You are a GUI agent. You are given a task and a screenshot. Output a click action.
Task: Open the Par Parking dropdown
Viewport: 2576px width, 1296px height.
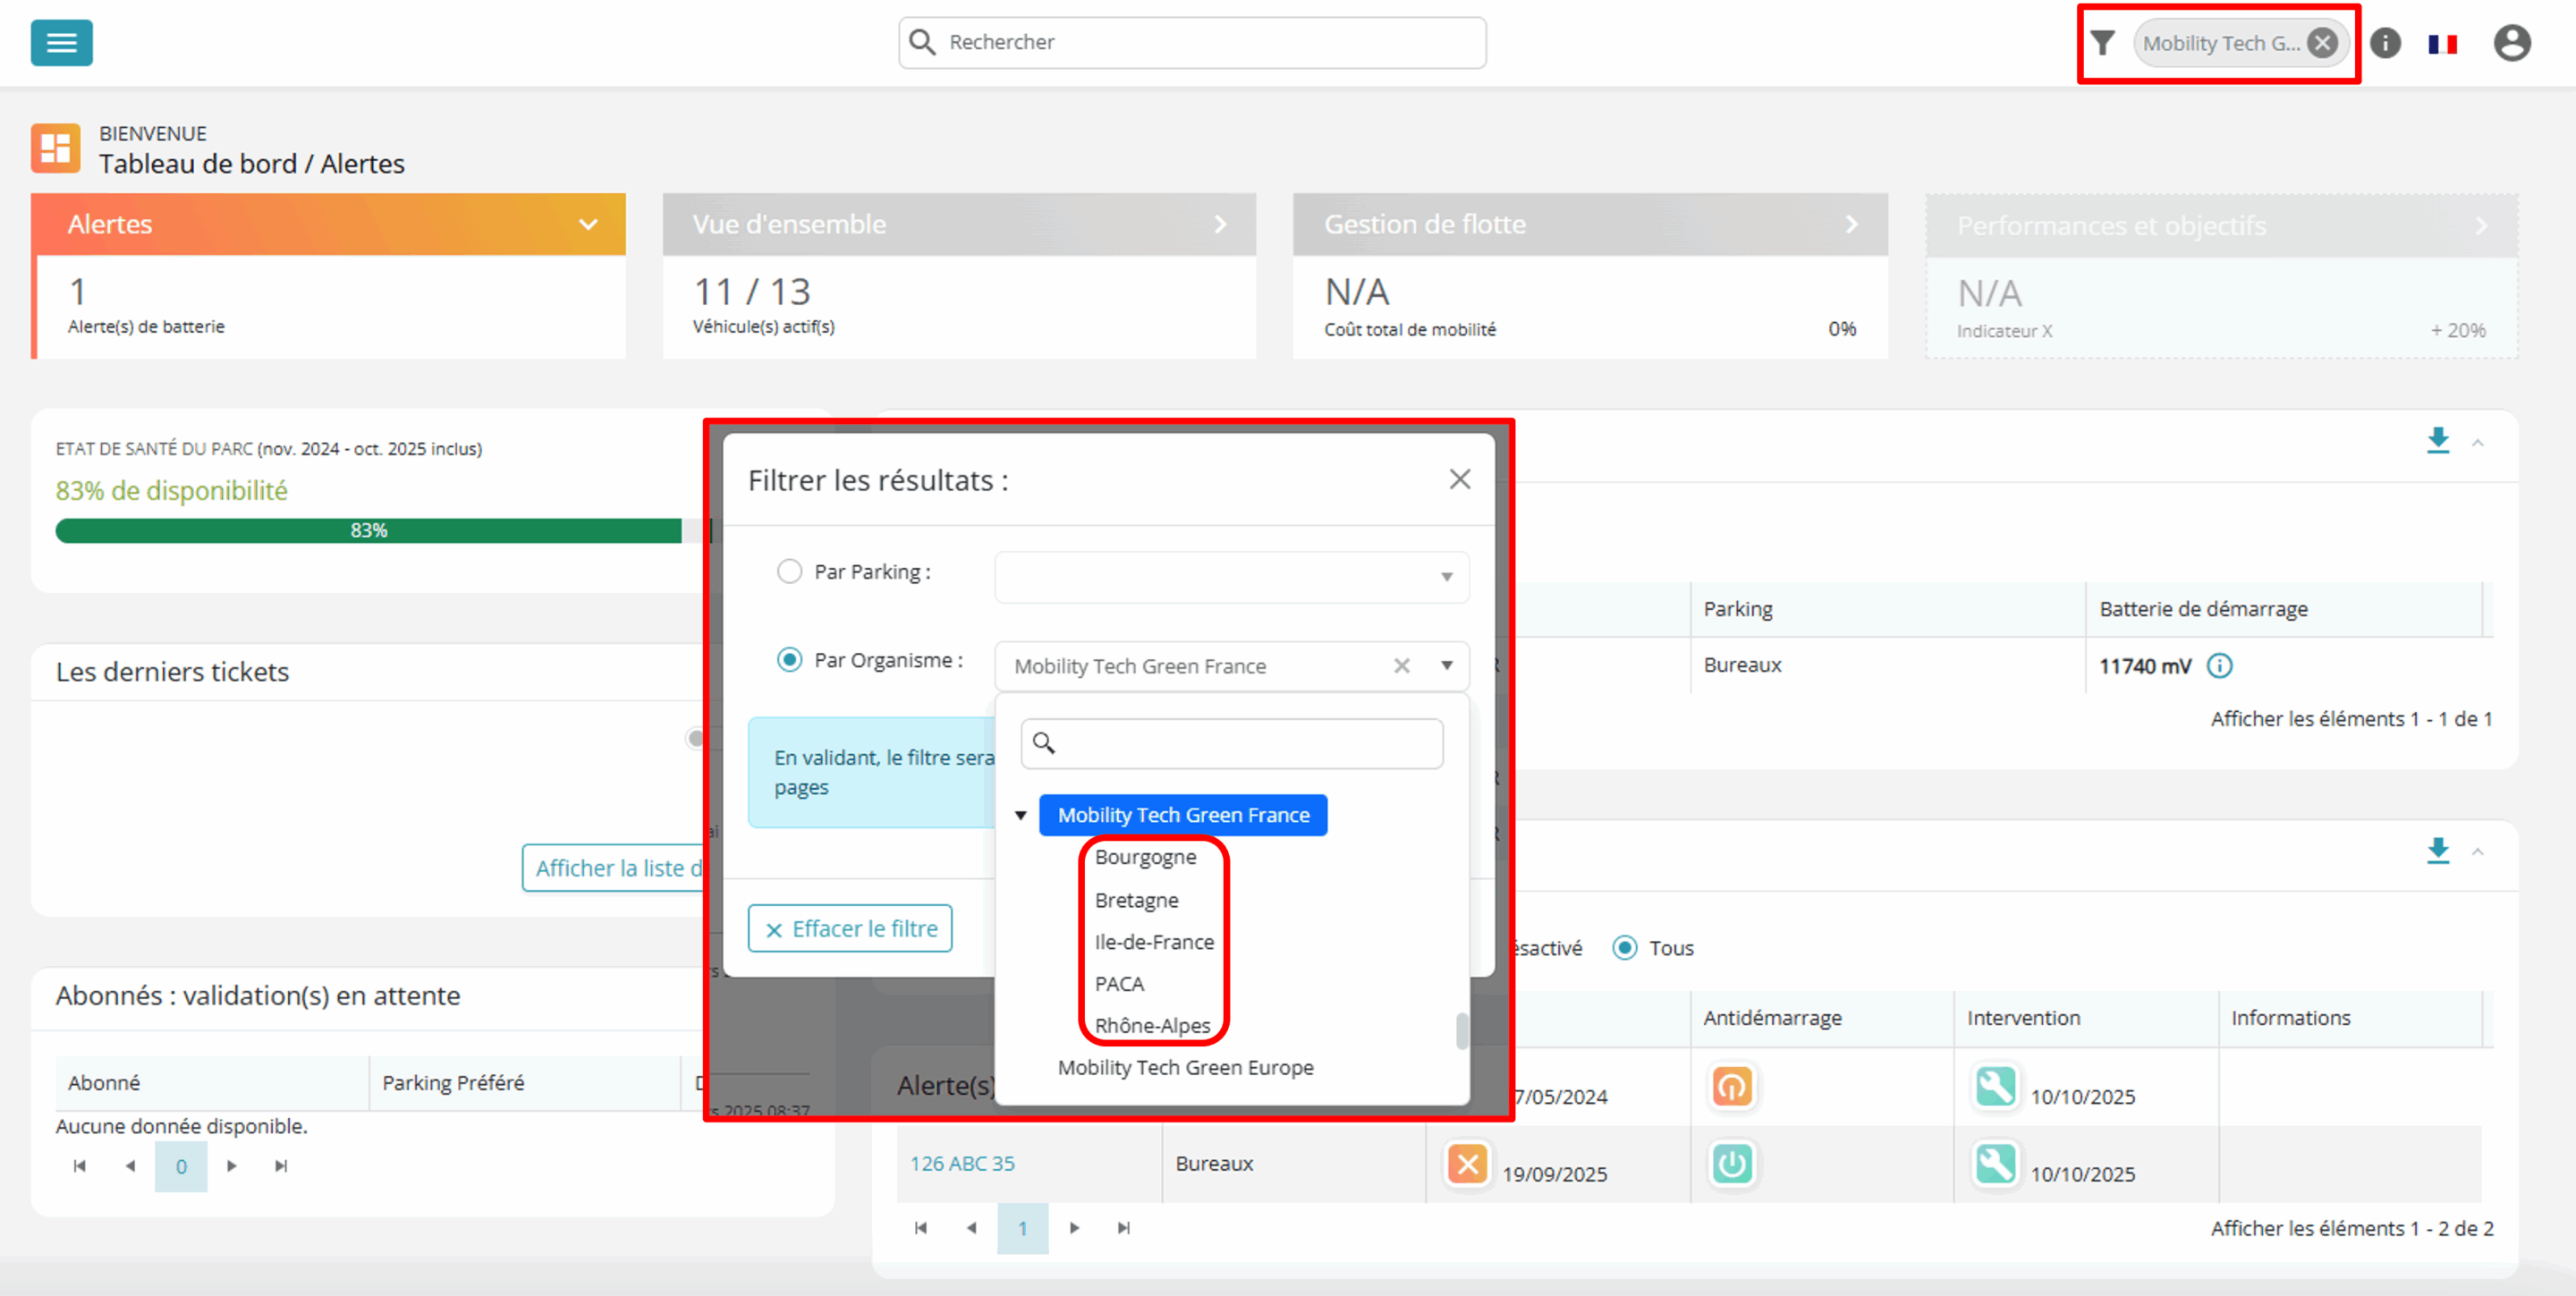[1231, 577]
